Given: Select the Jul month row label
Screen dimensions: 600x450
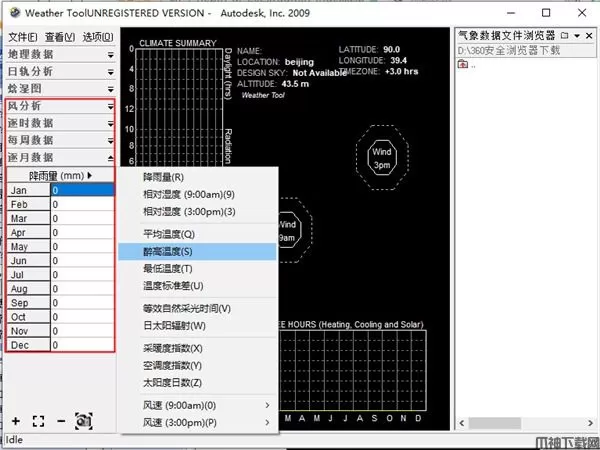Looking at the screenshot, I should pos(19,274).
